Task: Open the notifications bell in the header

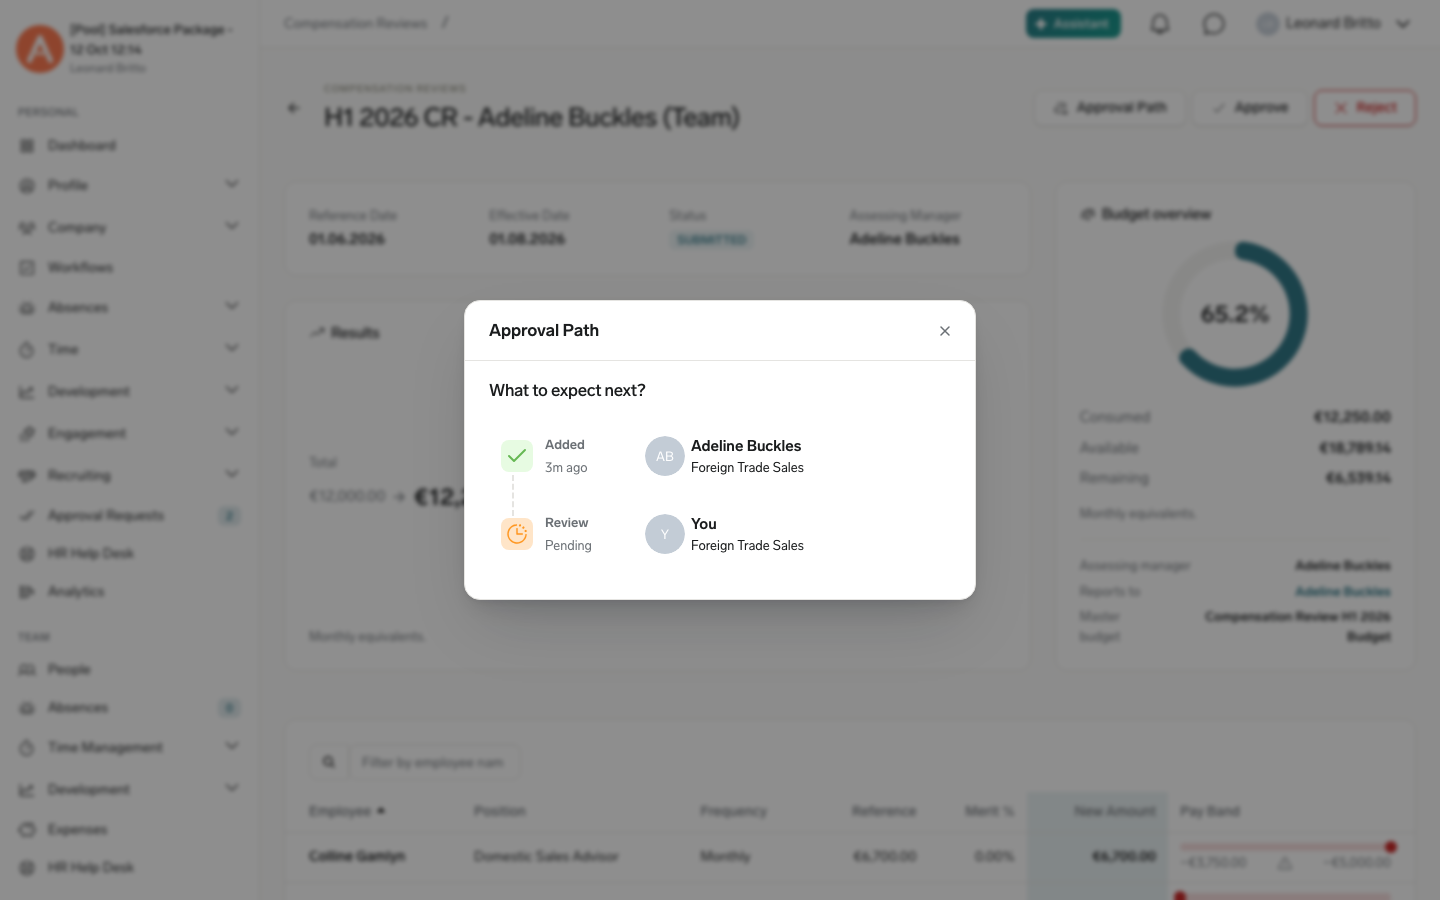Action: tap(1160, 23)
